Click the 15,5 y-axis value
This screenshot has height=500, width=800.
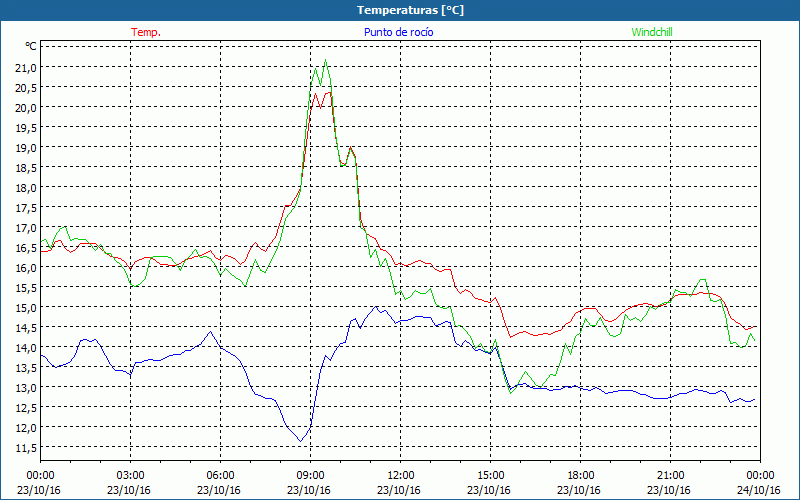pos(26,287)
